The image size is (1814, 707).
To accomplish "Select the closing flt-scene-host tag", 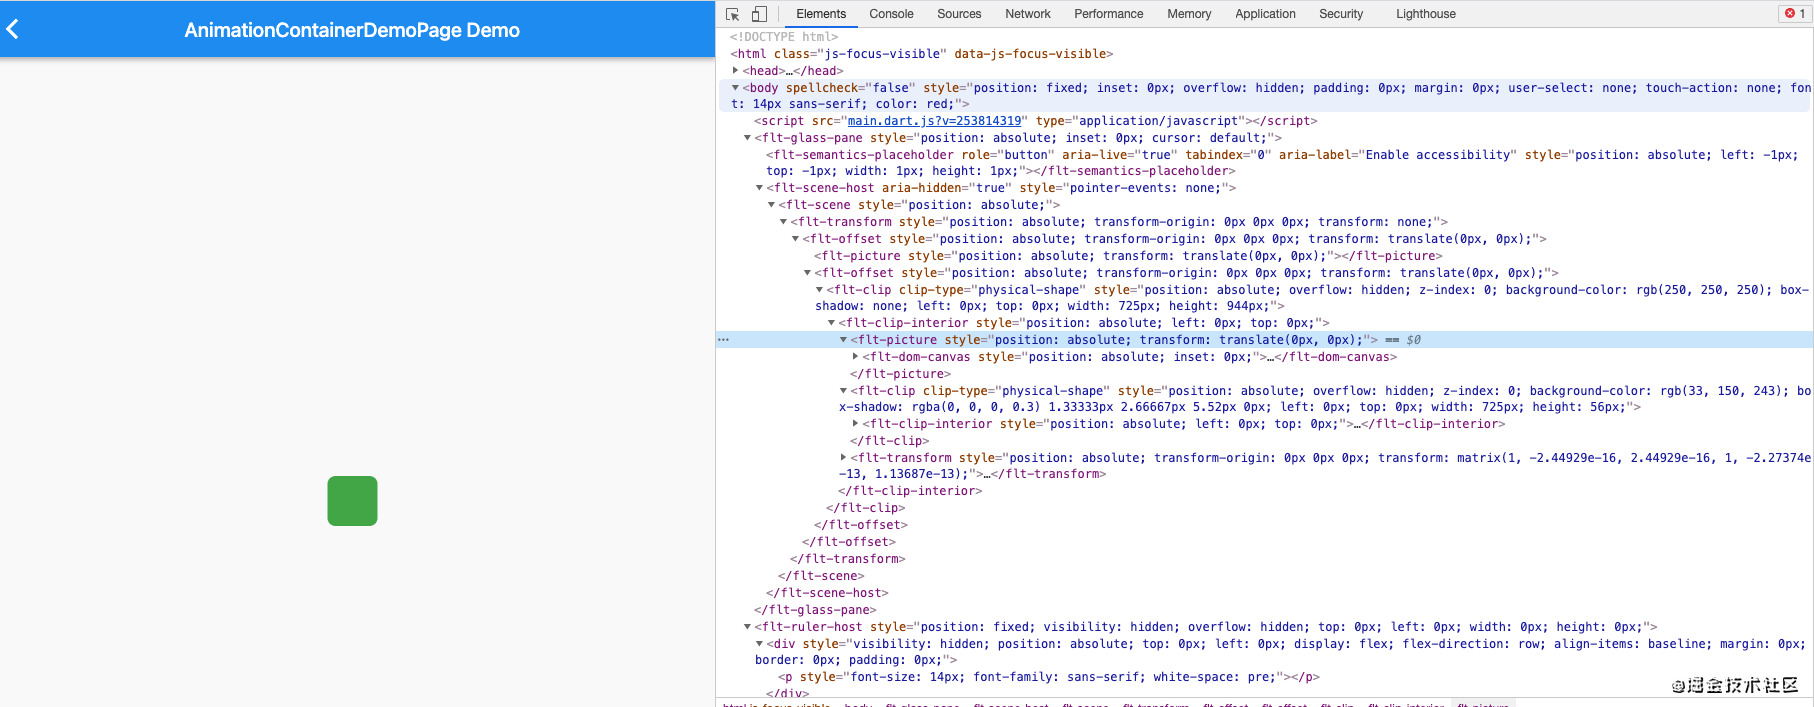I will (x=827, y=593).
